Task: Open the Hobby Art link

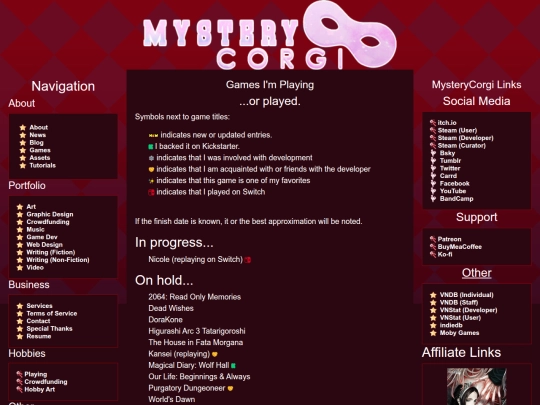Action: (40, 389)
